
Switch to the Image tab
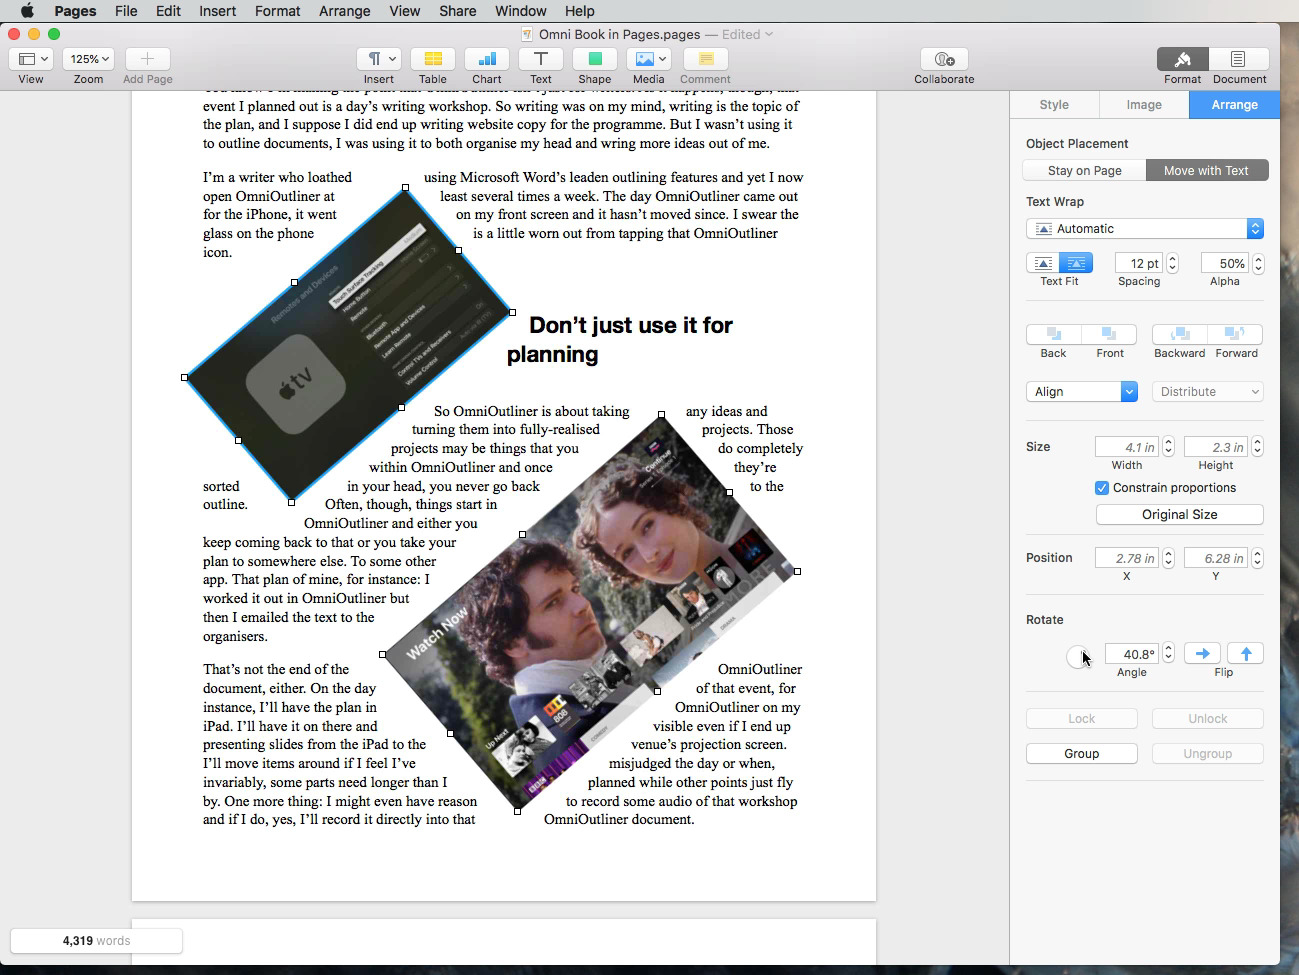pos(1144,105)
